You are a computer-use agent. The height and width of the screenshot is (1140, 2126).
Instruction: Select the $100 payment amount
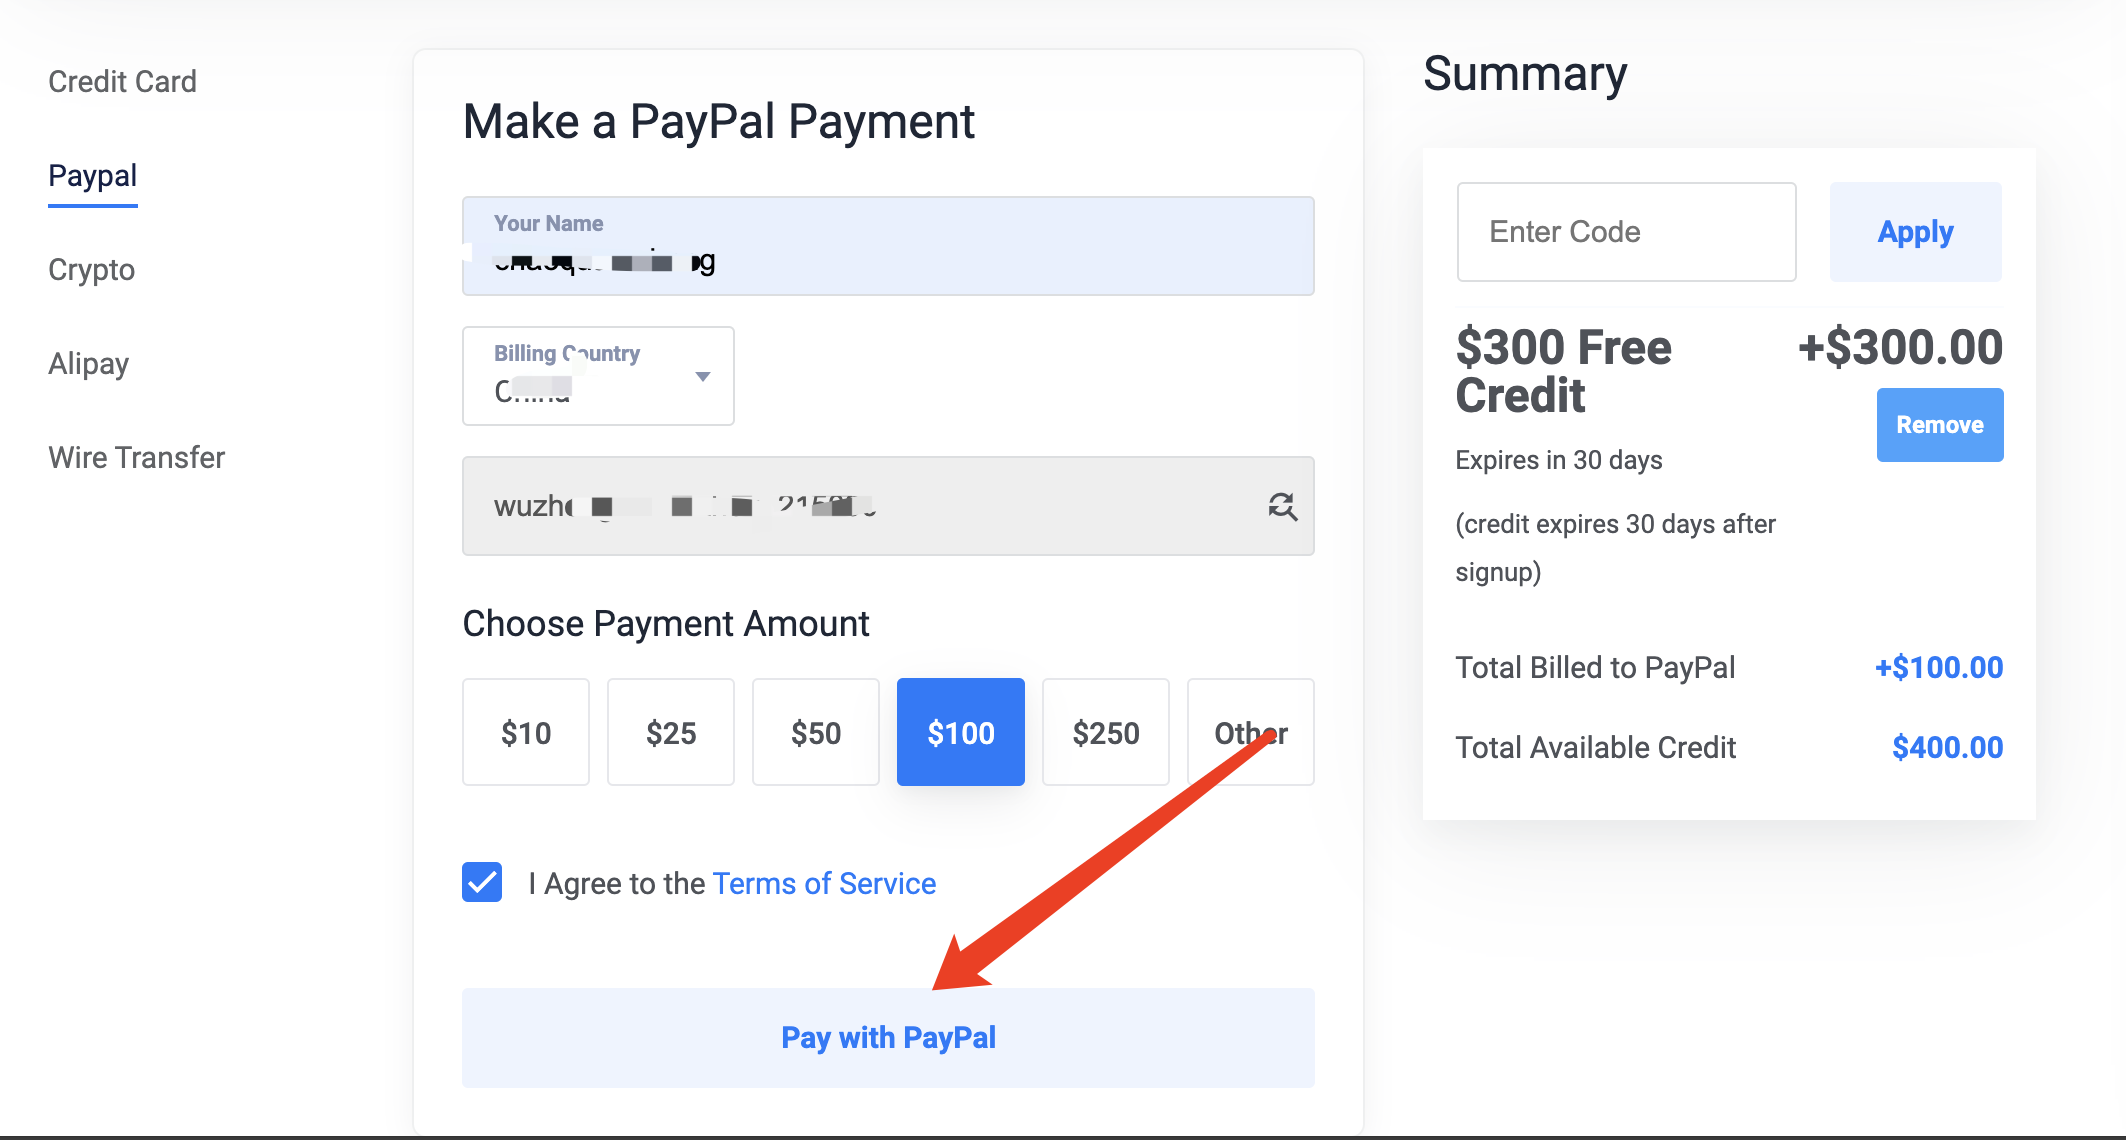pyautogui.click(x=961, y=732)
